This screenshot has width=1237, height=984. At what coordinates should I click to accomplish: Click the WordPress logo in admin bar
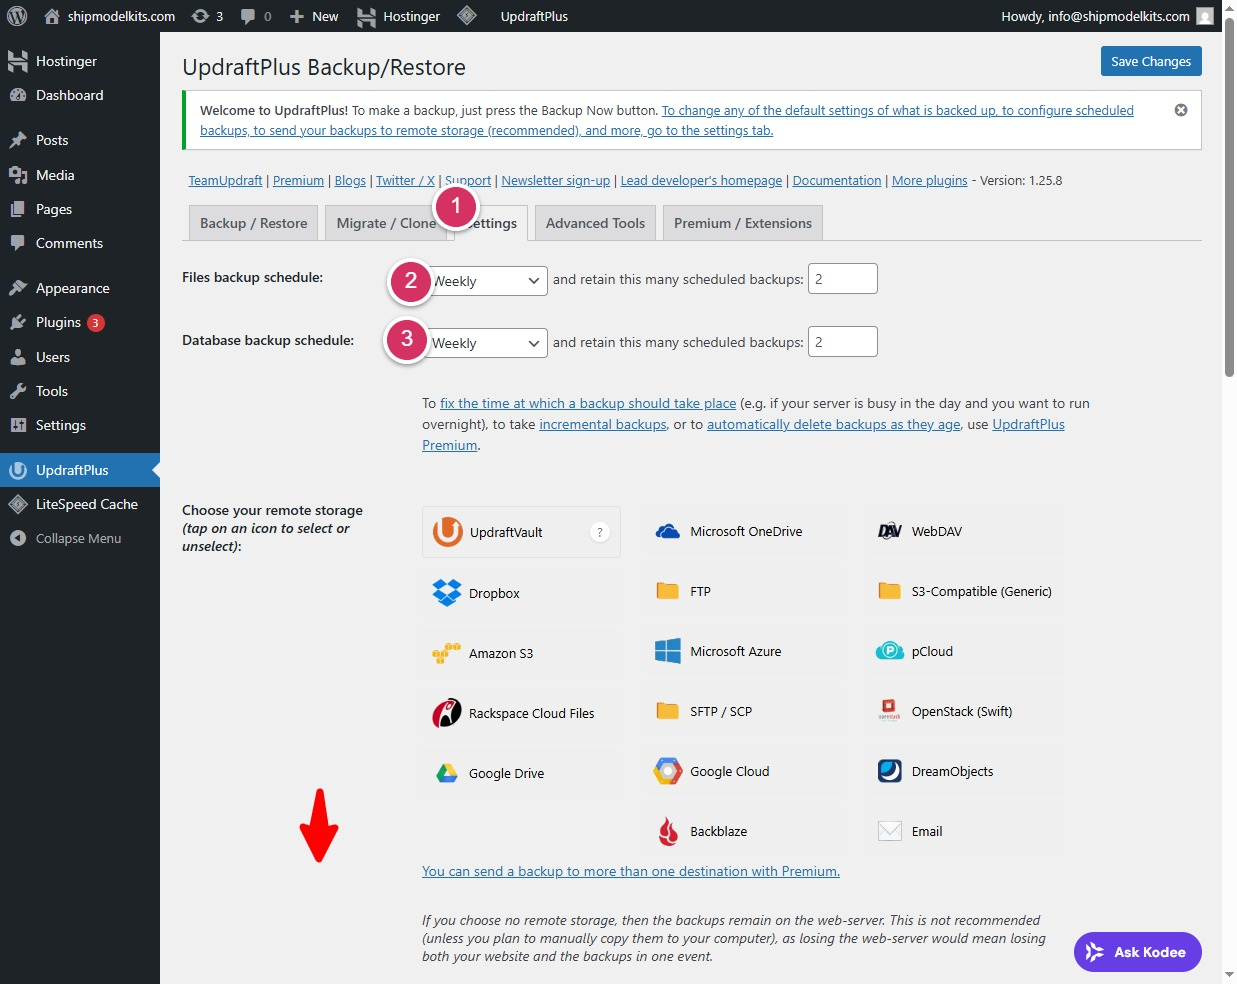(17, 16)
